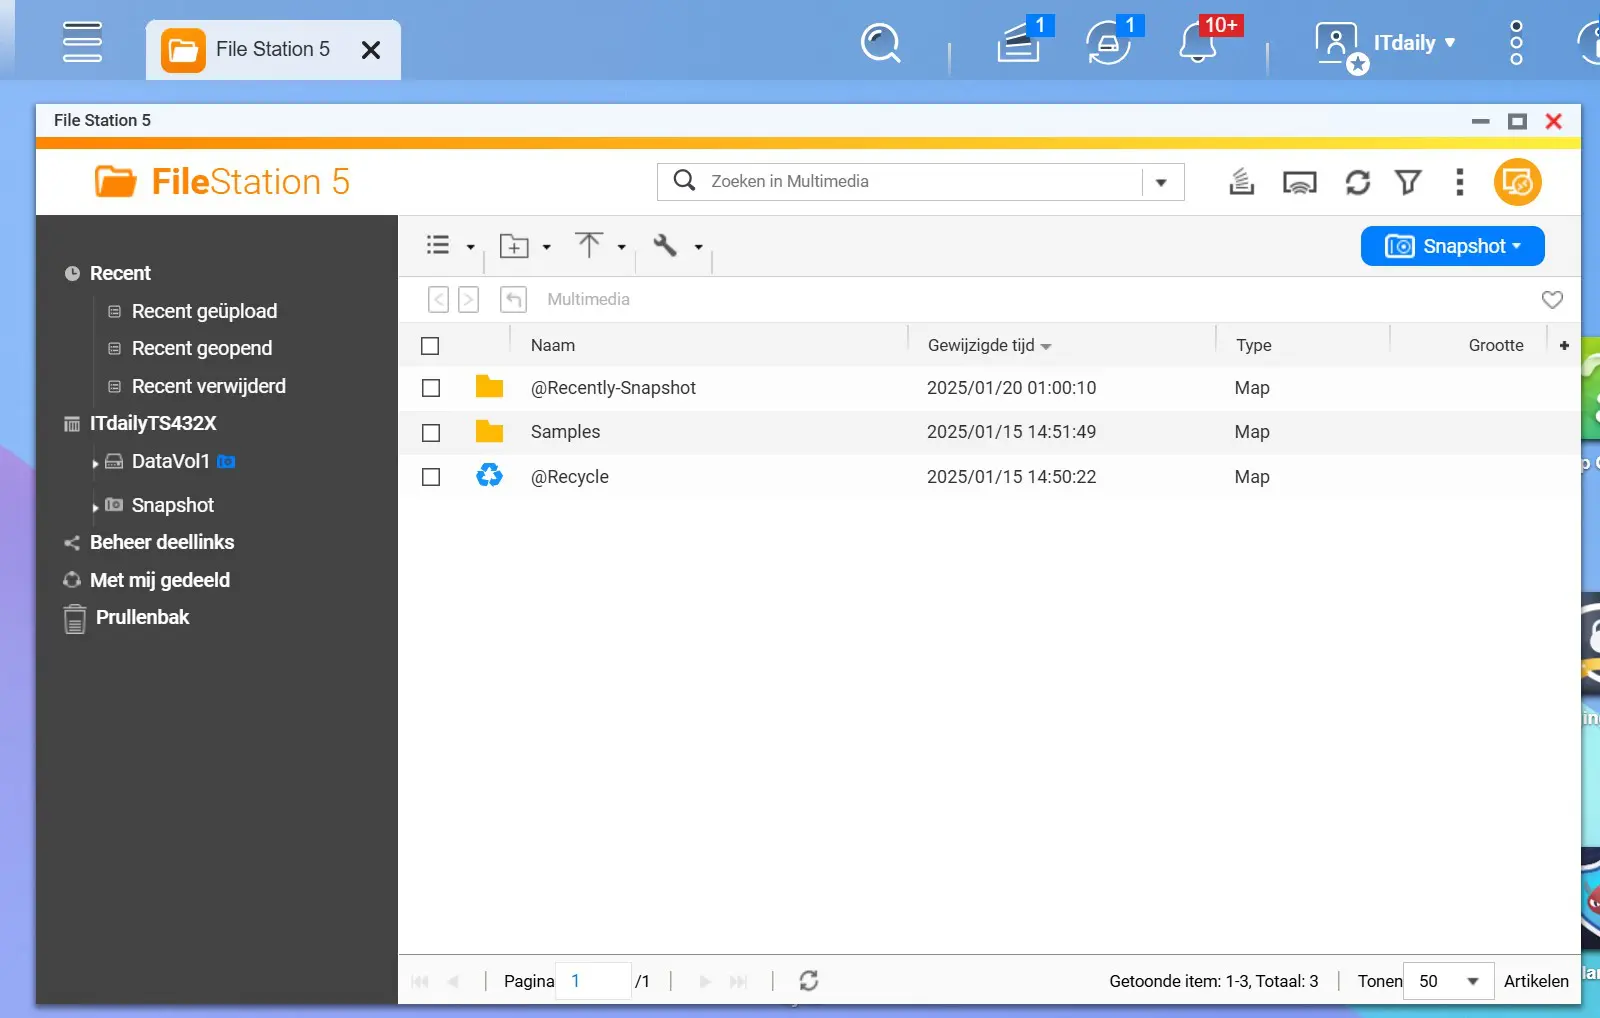Screen dimensions: 1600x1018
Task: Open Prullenbak in sidebar
Action: (141, 618)
